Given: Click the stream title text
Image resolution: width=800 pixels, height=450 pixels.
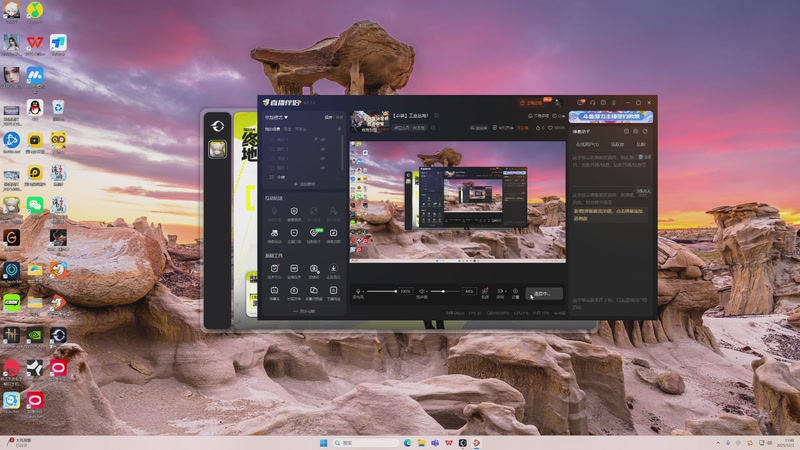Looking at the screenshot, I should point(410,116).
